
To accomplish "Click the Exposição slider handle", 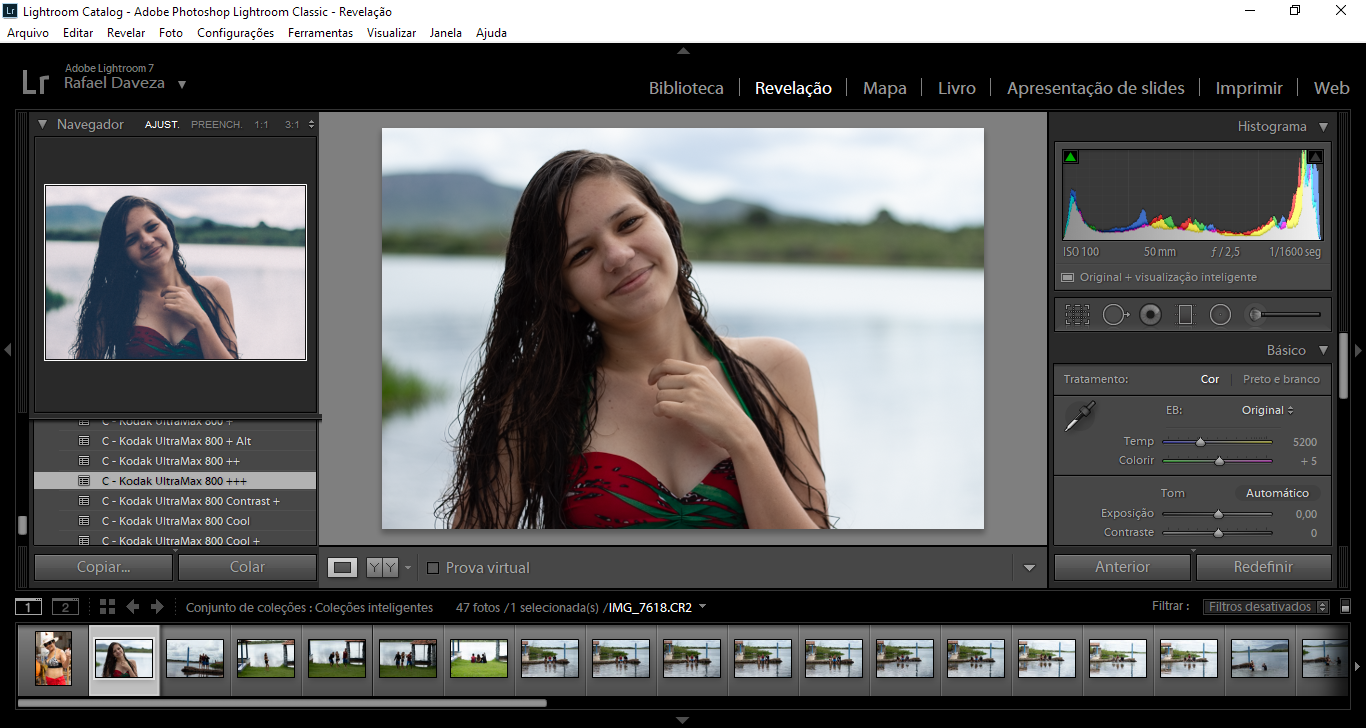I will 1218,514.
